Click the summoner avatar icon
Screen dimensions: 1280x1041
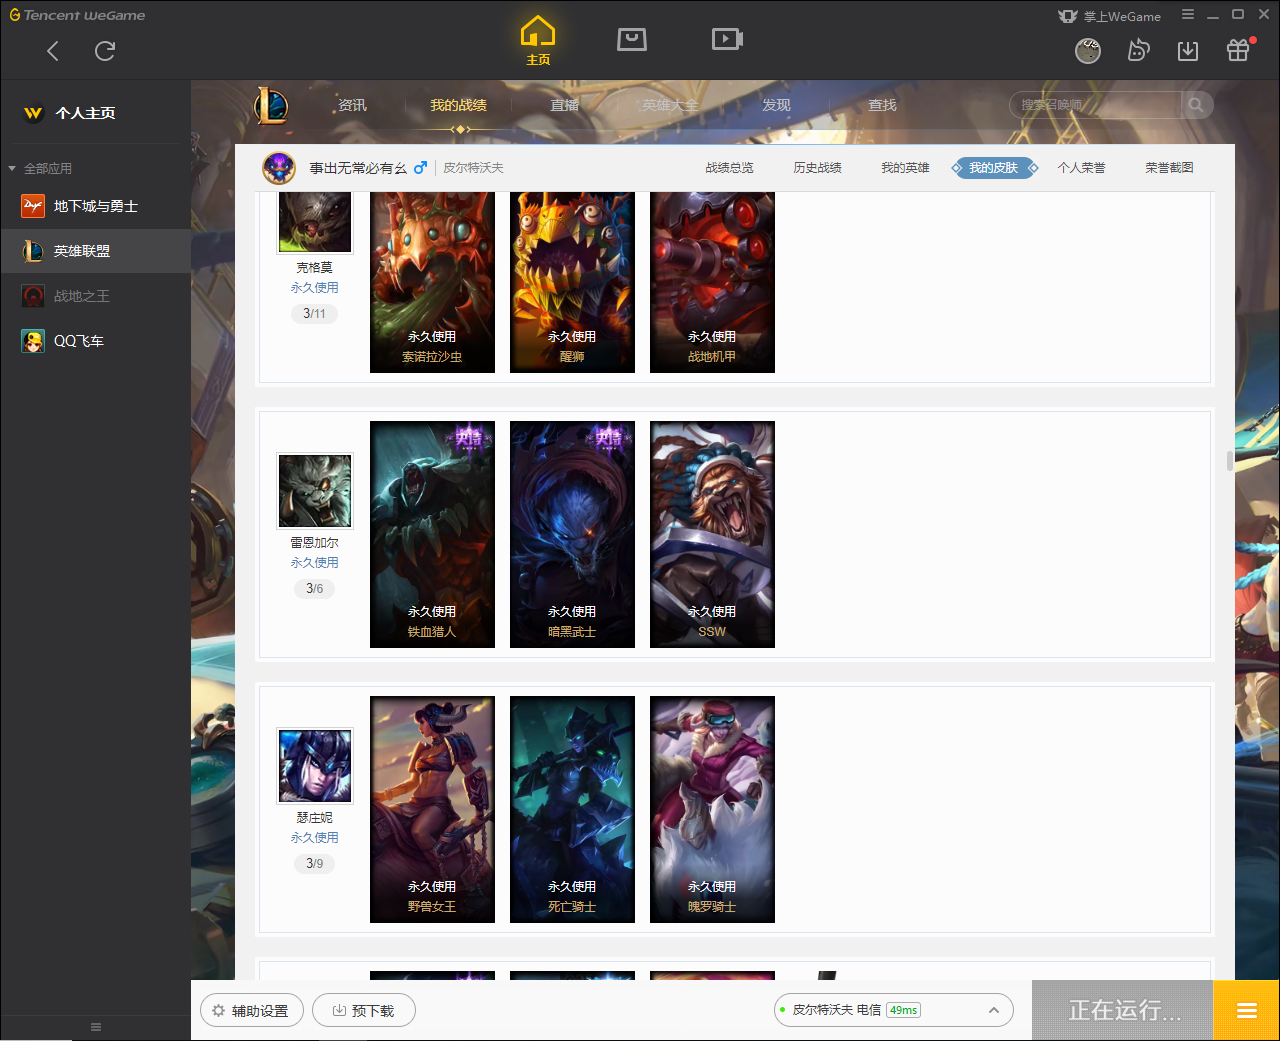coord(279,168)
